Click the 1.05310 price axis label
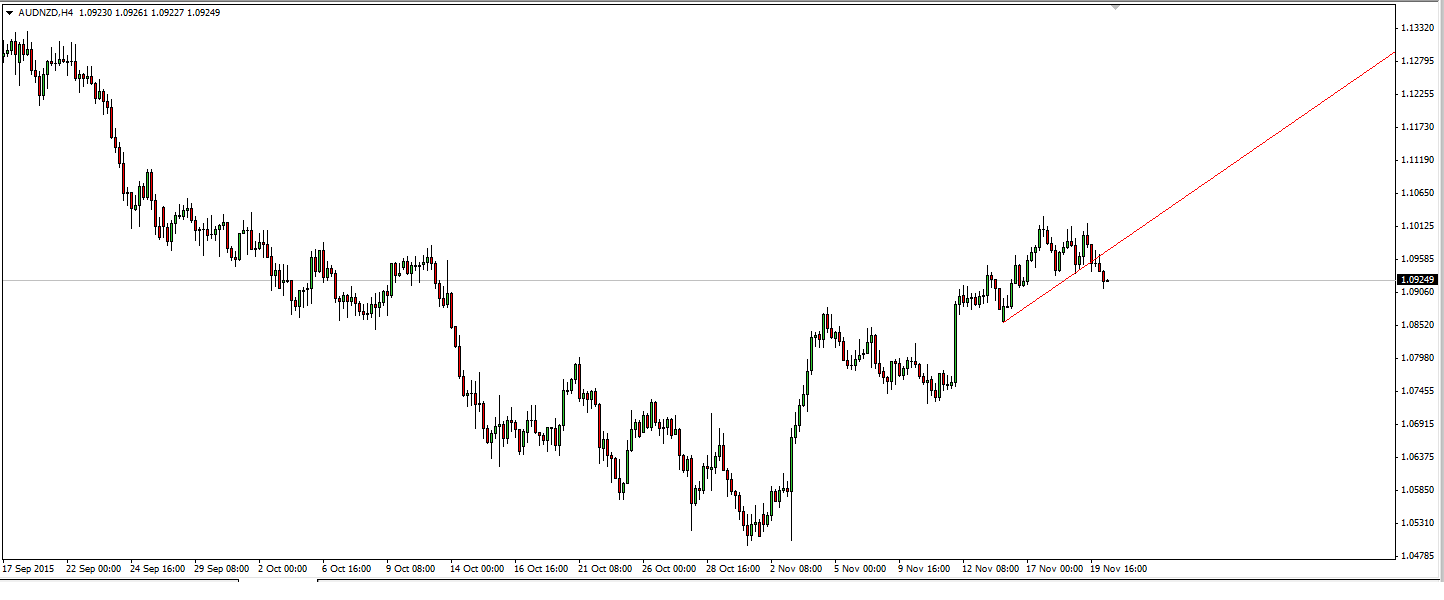Viewport: 1444px width, 600px height. pos(1418,523)
